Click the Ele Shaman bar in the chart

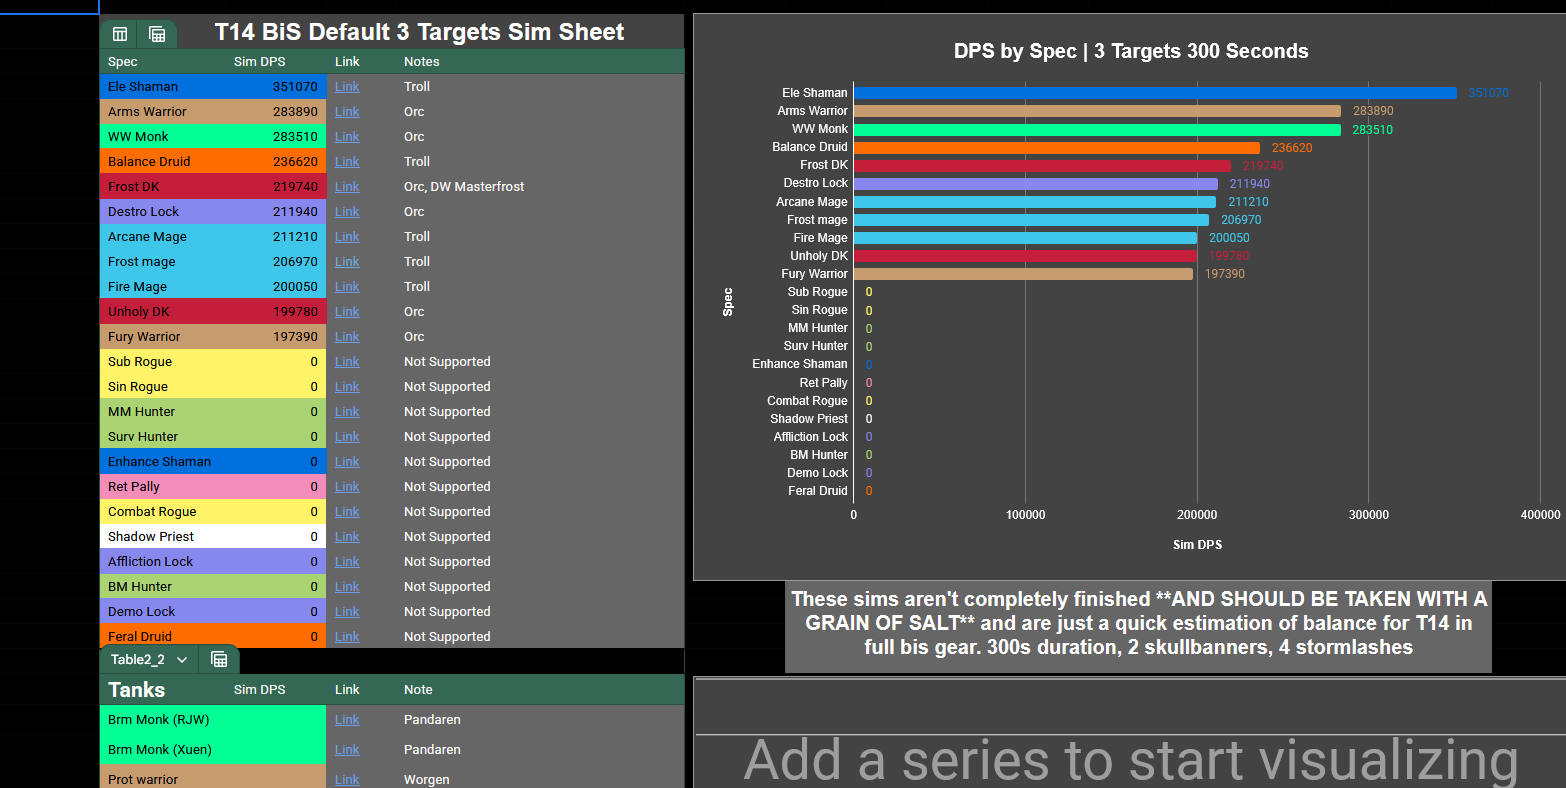pyautogui.click(x=1155, y=93)
